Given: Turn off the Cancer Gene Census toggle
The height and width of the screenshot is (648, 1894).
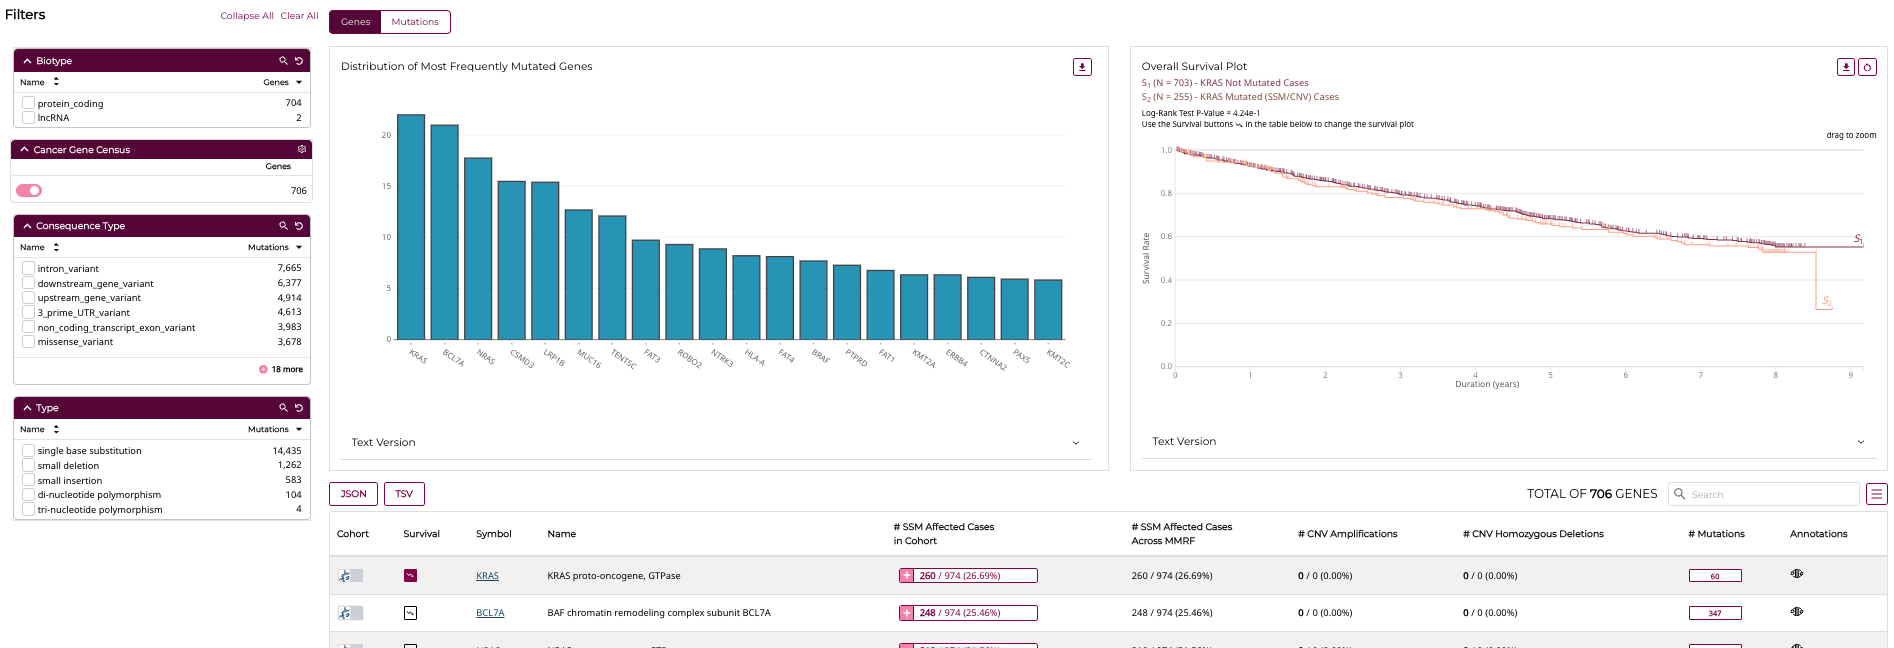Looking at the screenshot, I should coord(29,190).
